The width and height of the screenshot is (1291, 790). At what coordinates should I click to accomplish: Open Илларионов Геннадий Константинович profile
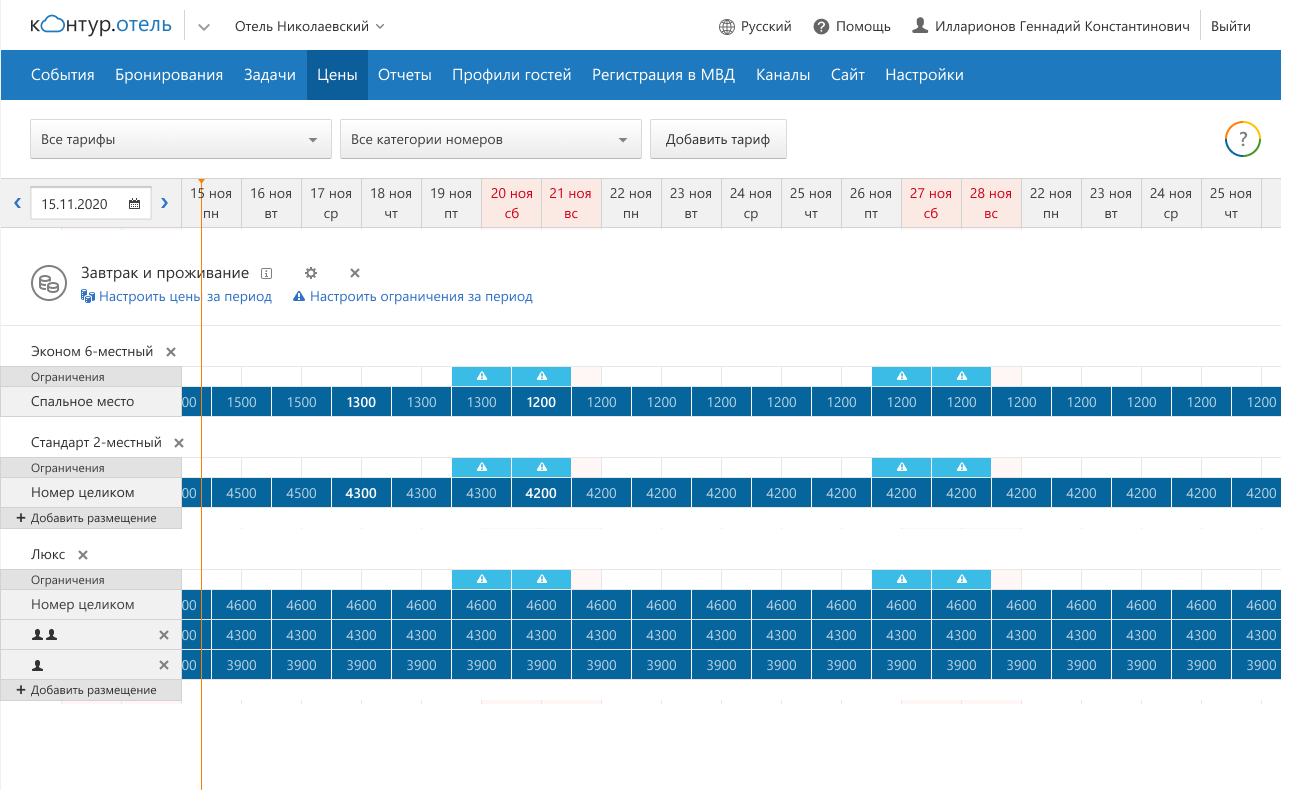[1051, 27]
